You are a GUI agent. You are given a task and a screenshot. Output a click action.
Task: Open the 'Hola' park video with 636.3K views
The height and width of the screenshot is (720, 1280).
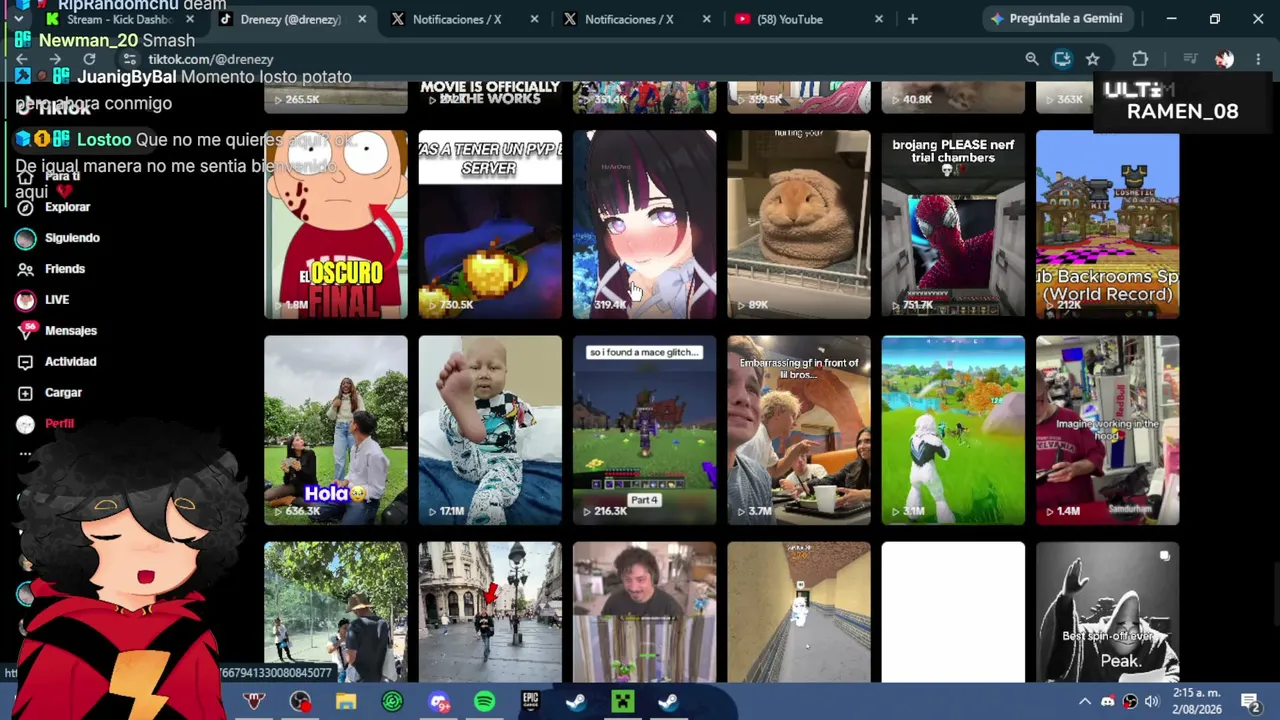(336, 430)
